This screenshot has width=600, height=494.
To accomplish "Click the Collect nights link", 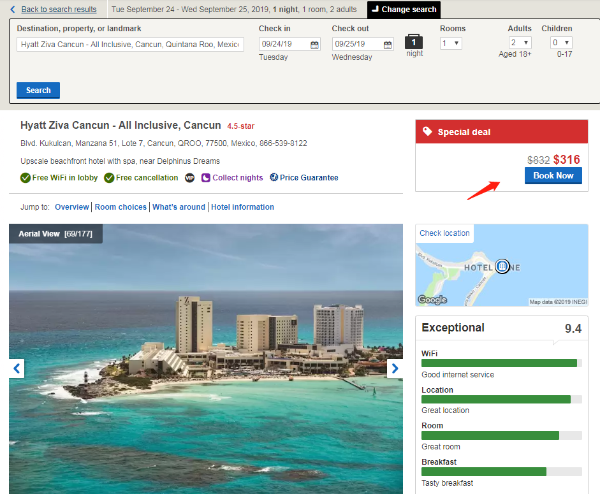I will pyautogui.click(x=238, y=178).
